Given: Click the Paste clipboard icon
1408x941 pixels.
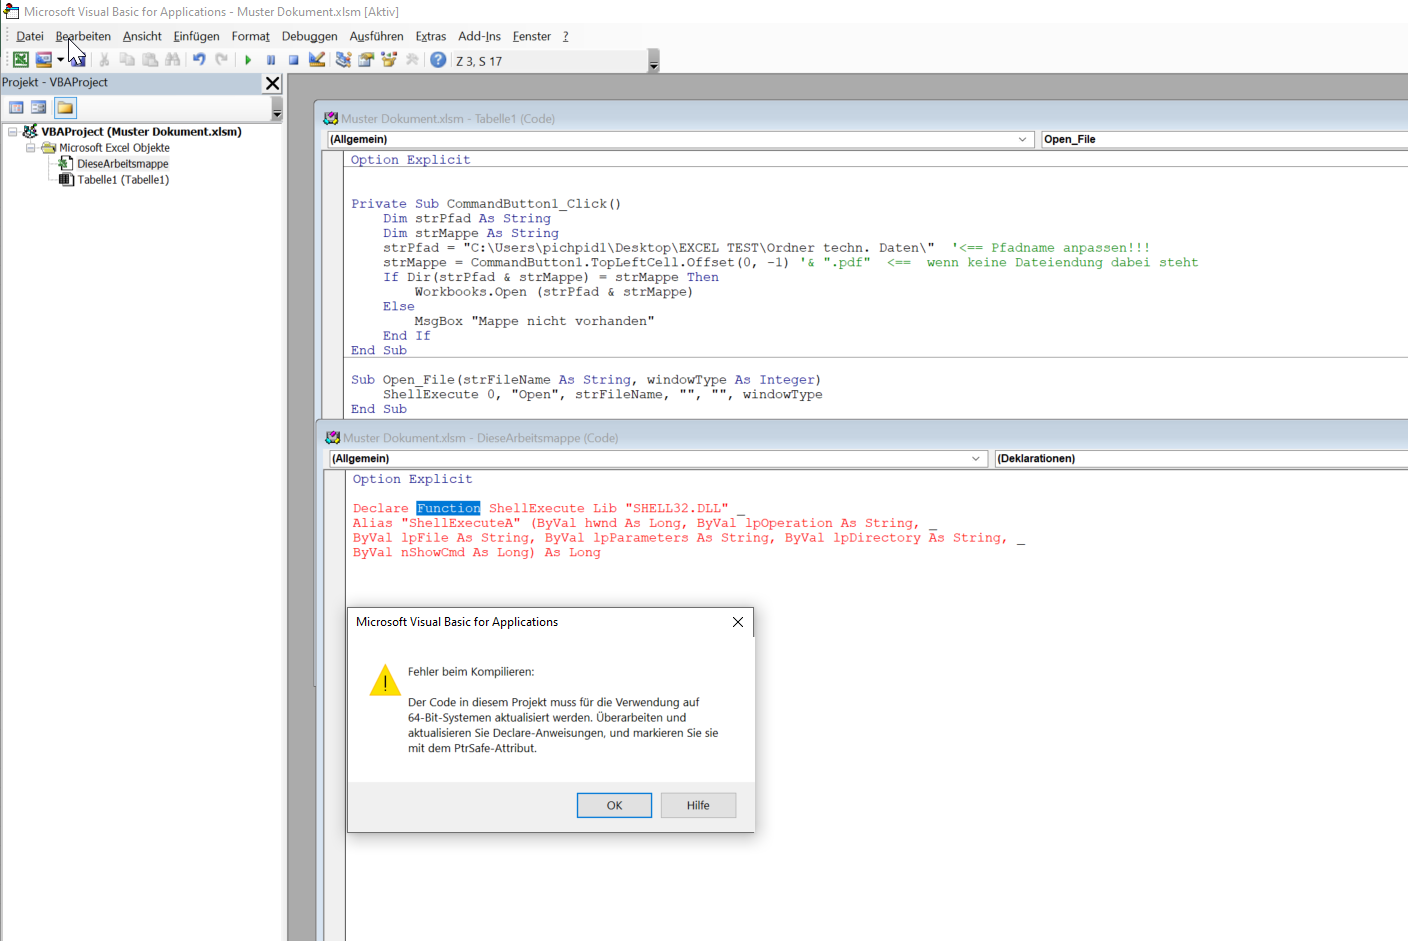Looking at the screenshot, I should (x=150, y=60).
